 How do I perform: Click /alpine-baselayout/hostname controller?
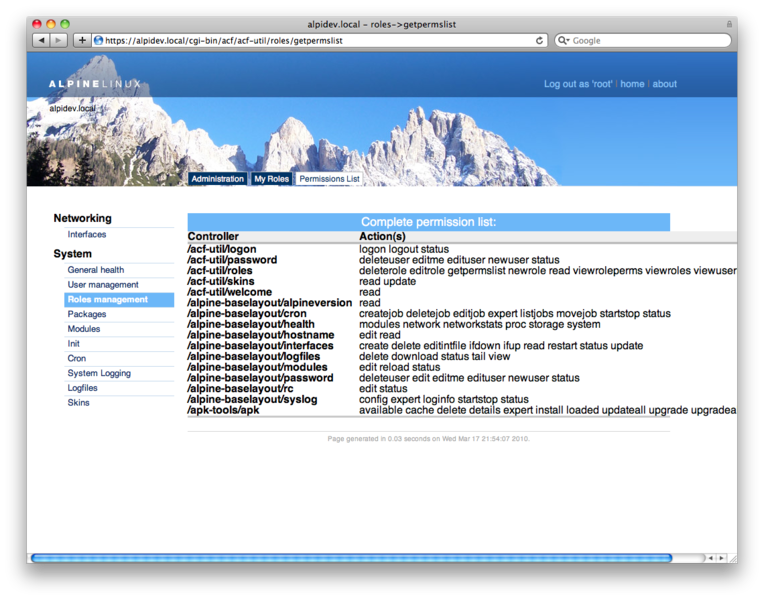coord(261,335)
